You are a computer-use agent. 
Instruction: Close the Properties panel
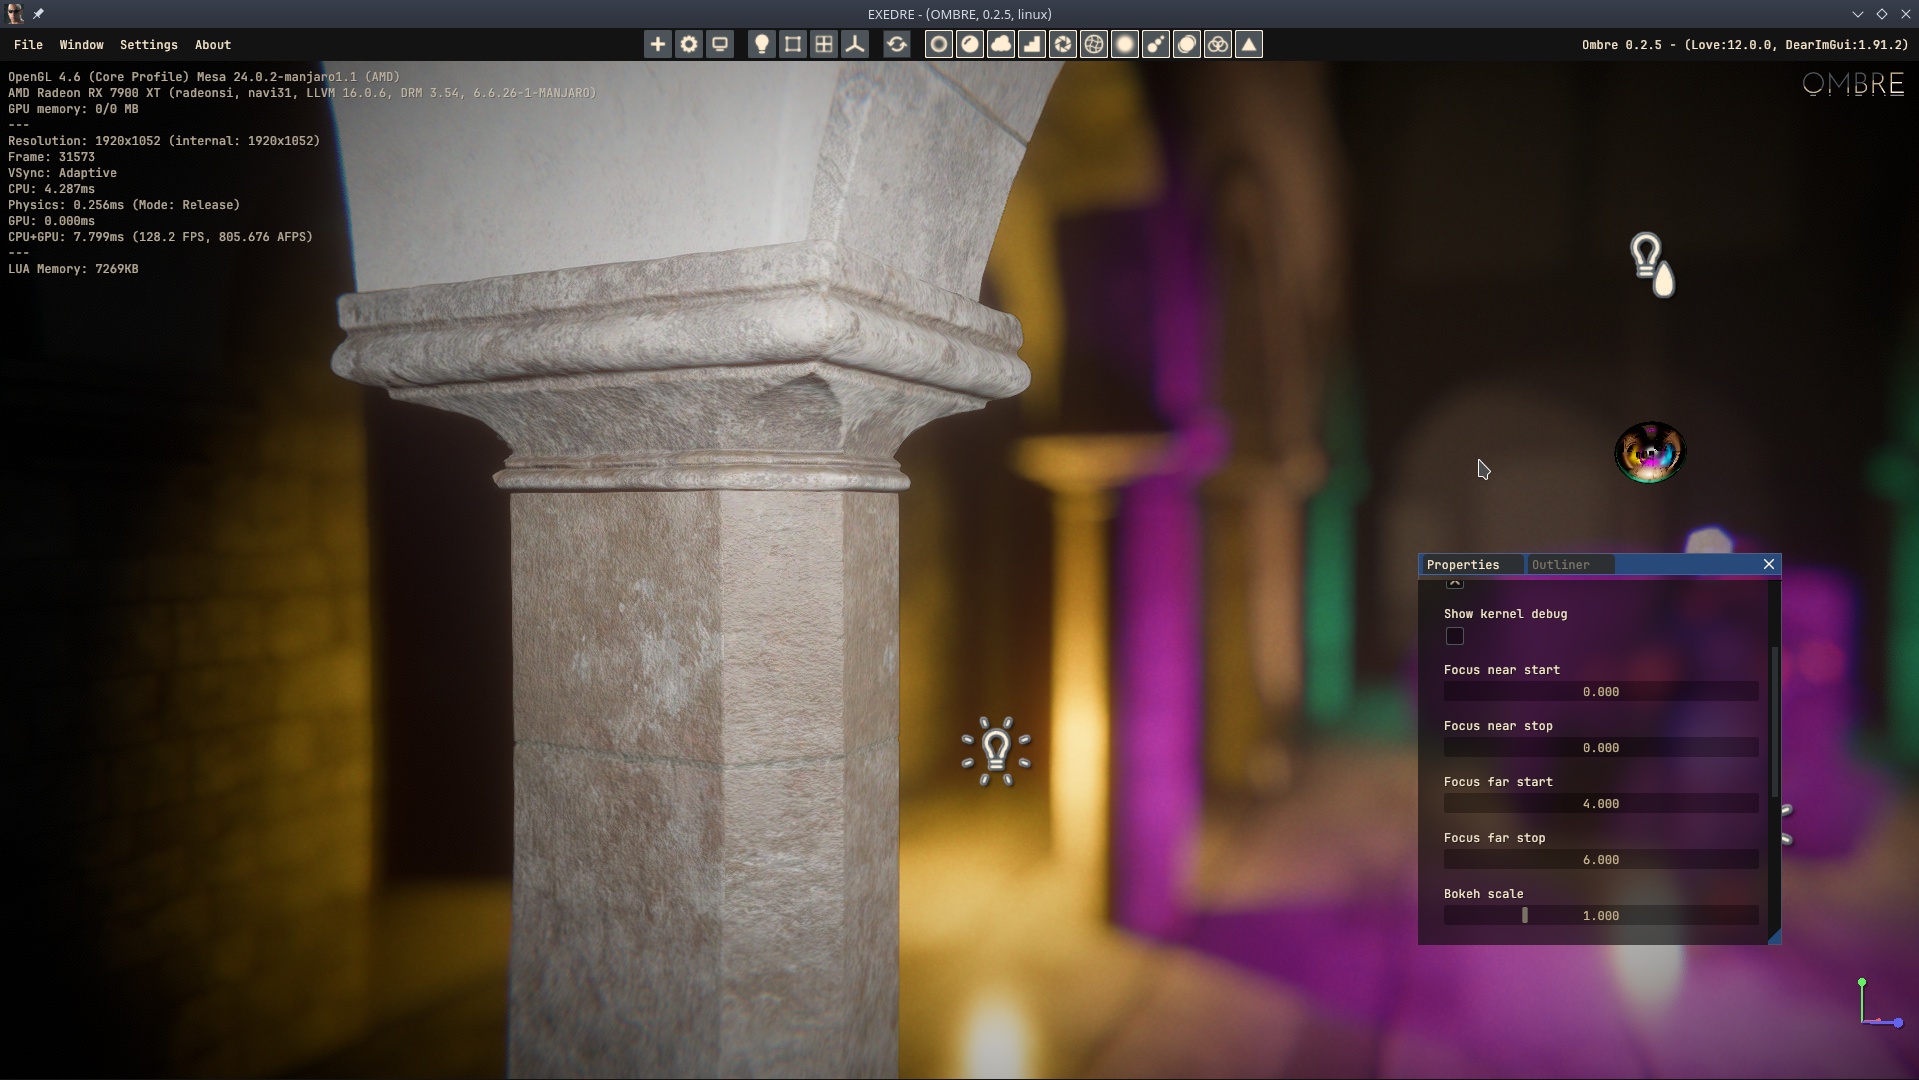click(x=1769, y=564)
